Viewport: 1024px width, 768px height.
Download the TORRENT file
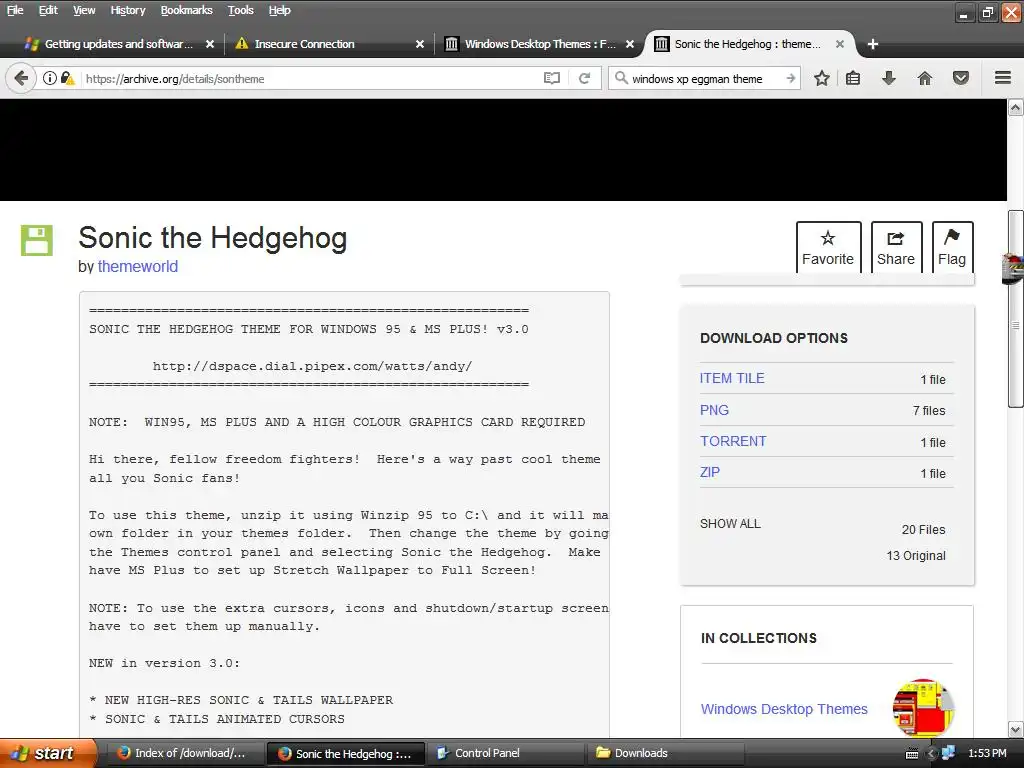click(x=733, y=441)
